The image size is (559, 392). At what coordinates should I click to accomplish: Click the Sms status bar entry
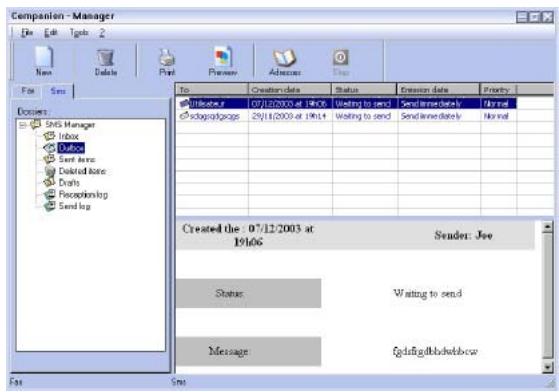point(179,382)
